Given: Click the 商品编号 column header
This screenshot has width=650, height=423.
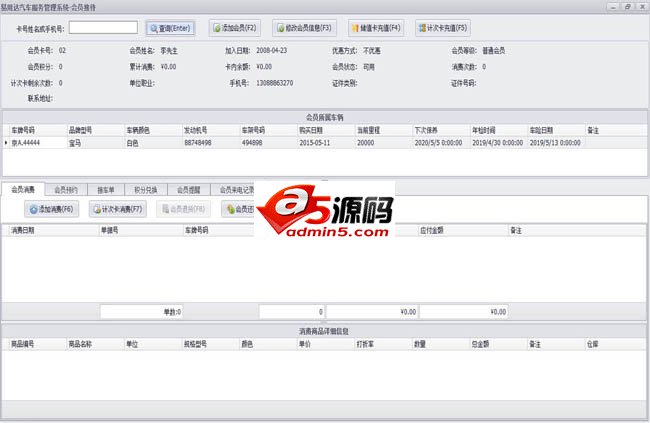Looking at the screenshot, I should point(38,344).
